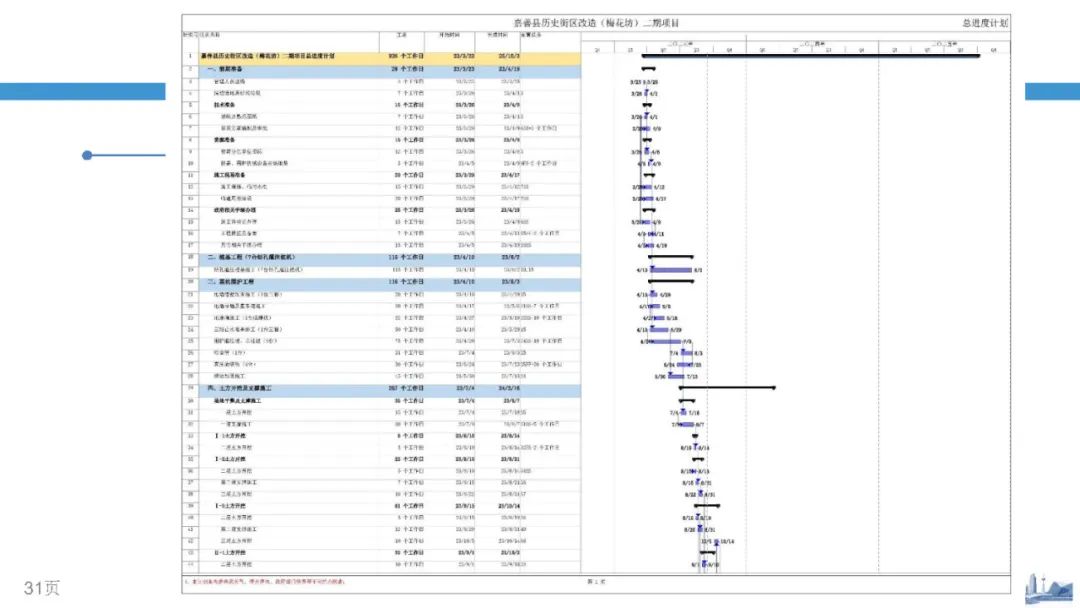
Task: Click the overall project summary bar in the Gantt chart
Action: [x=811, y=56]
